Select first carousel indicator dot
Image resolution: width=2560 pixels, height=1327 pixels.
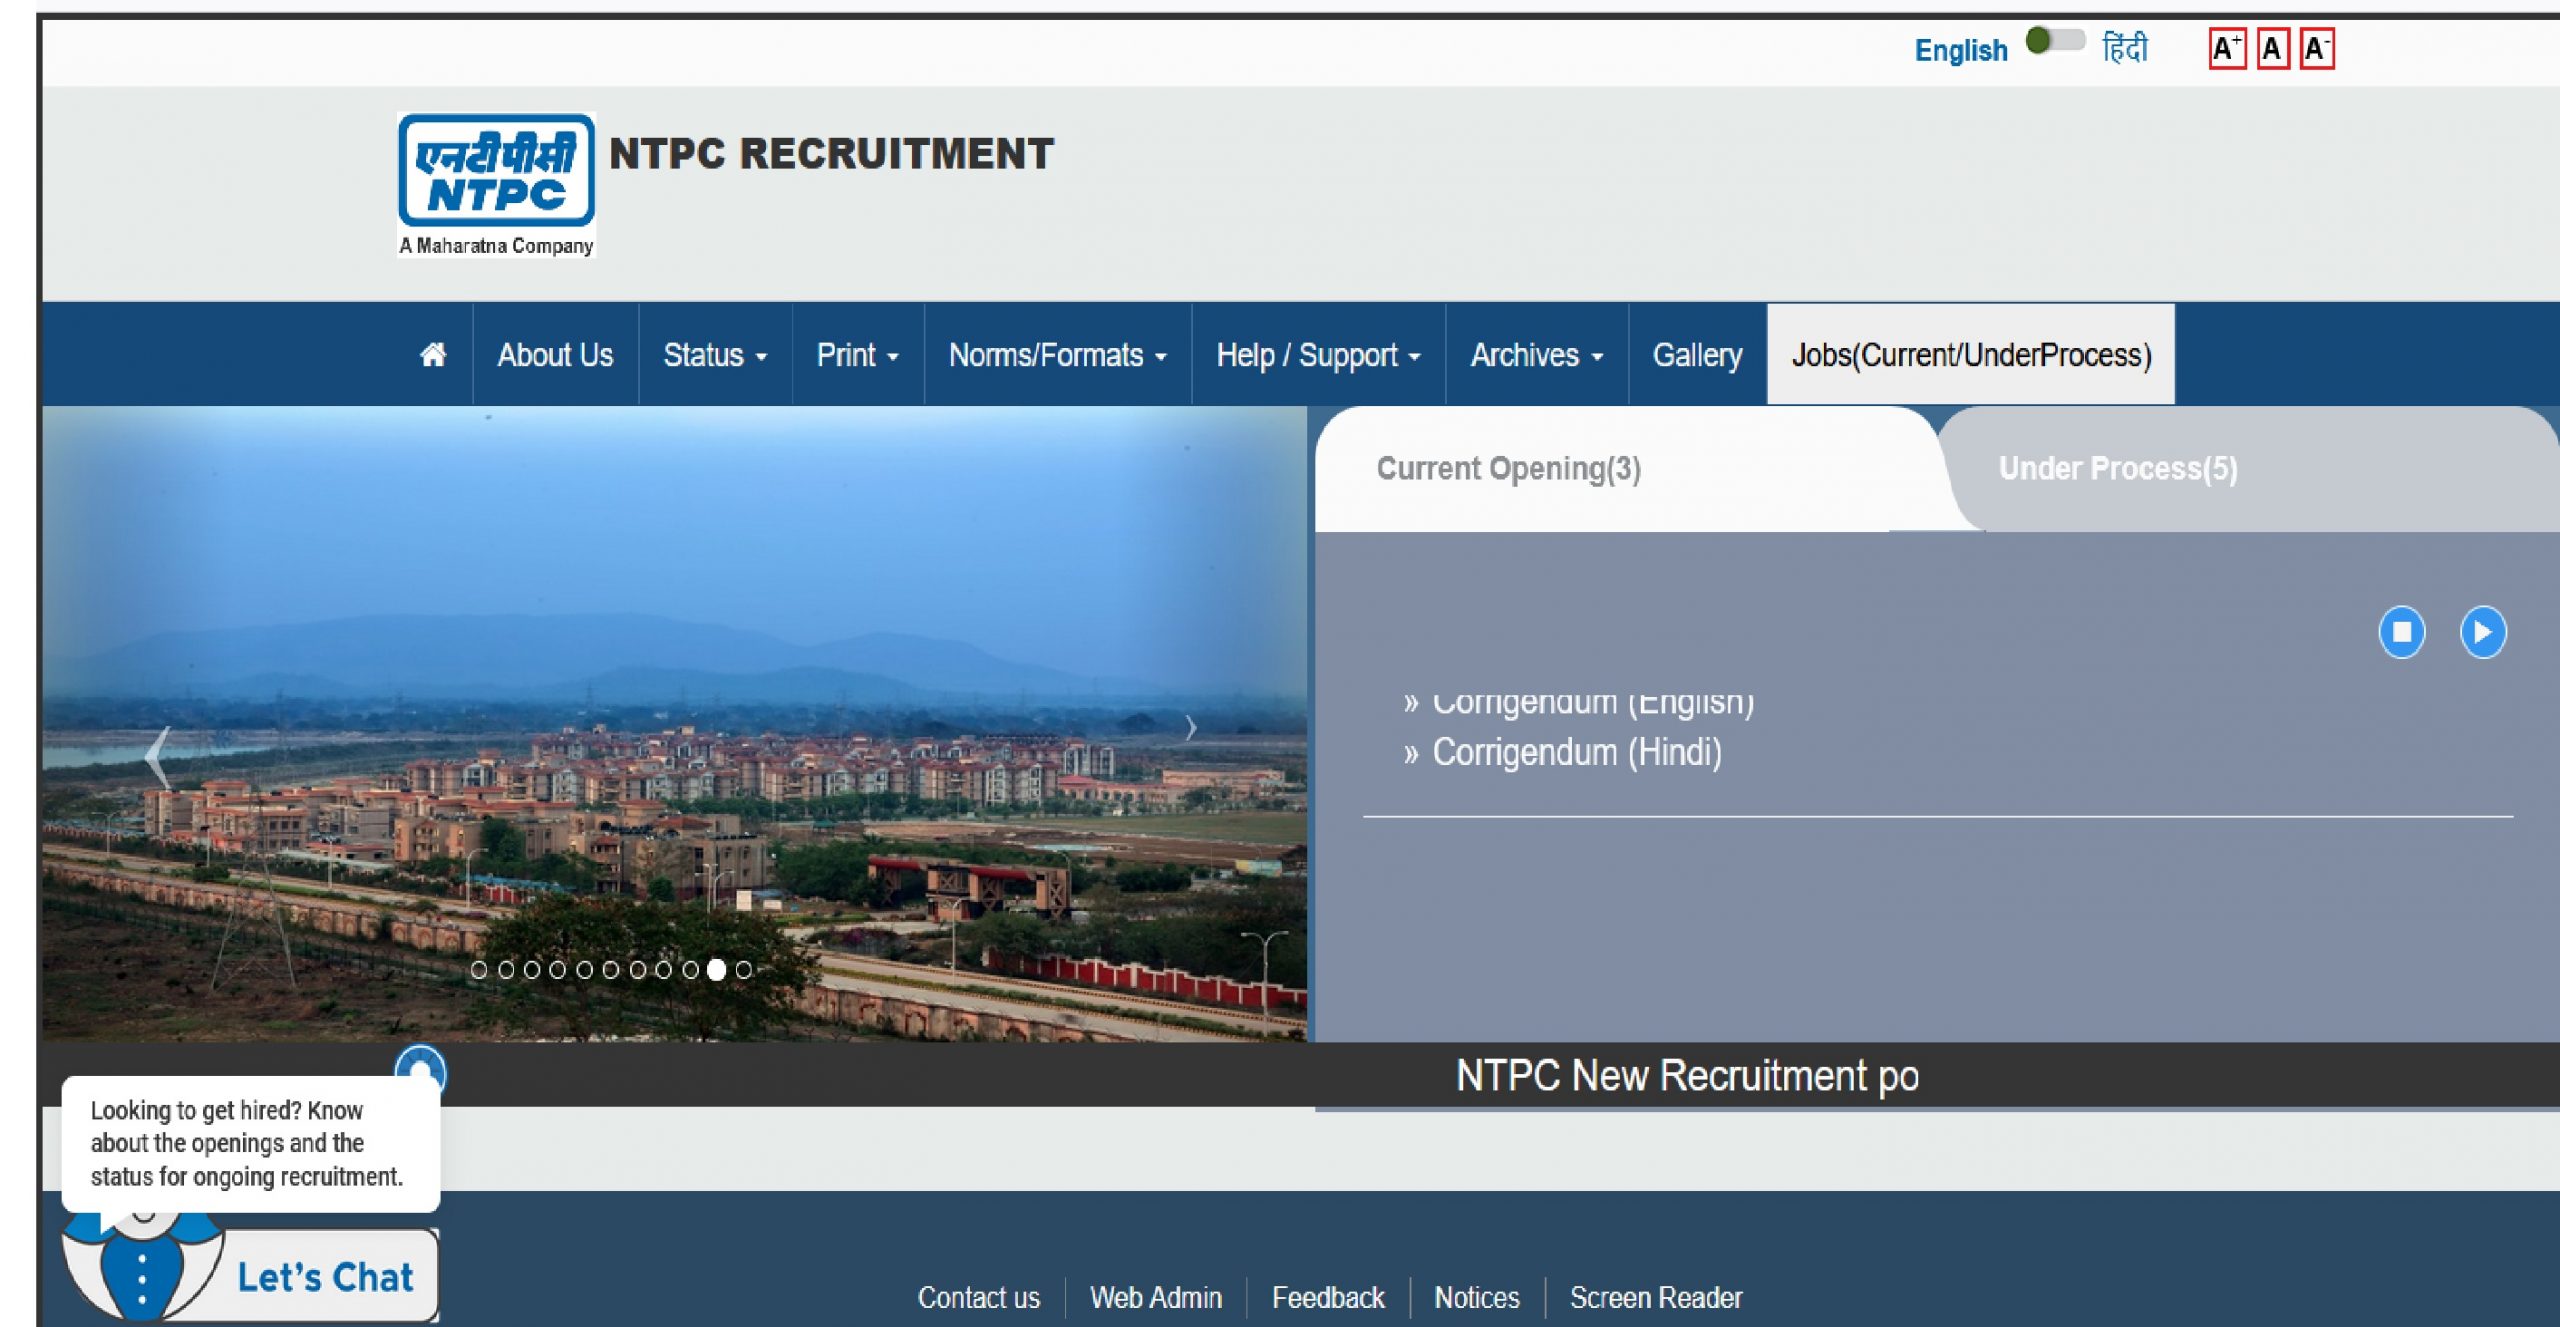479,969
